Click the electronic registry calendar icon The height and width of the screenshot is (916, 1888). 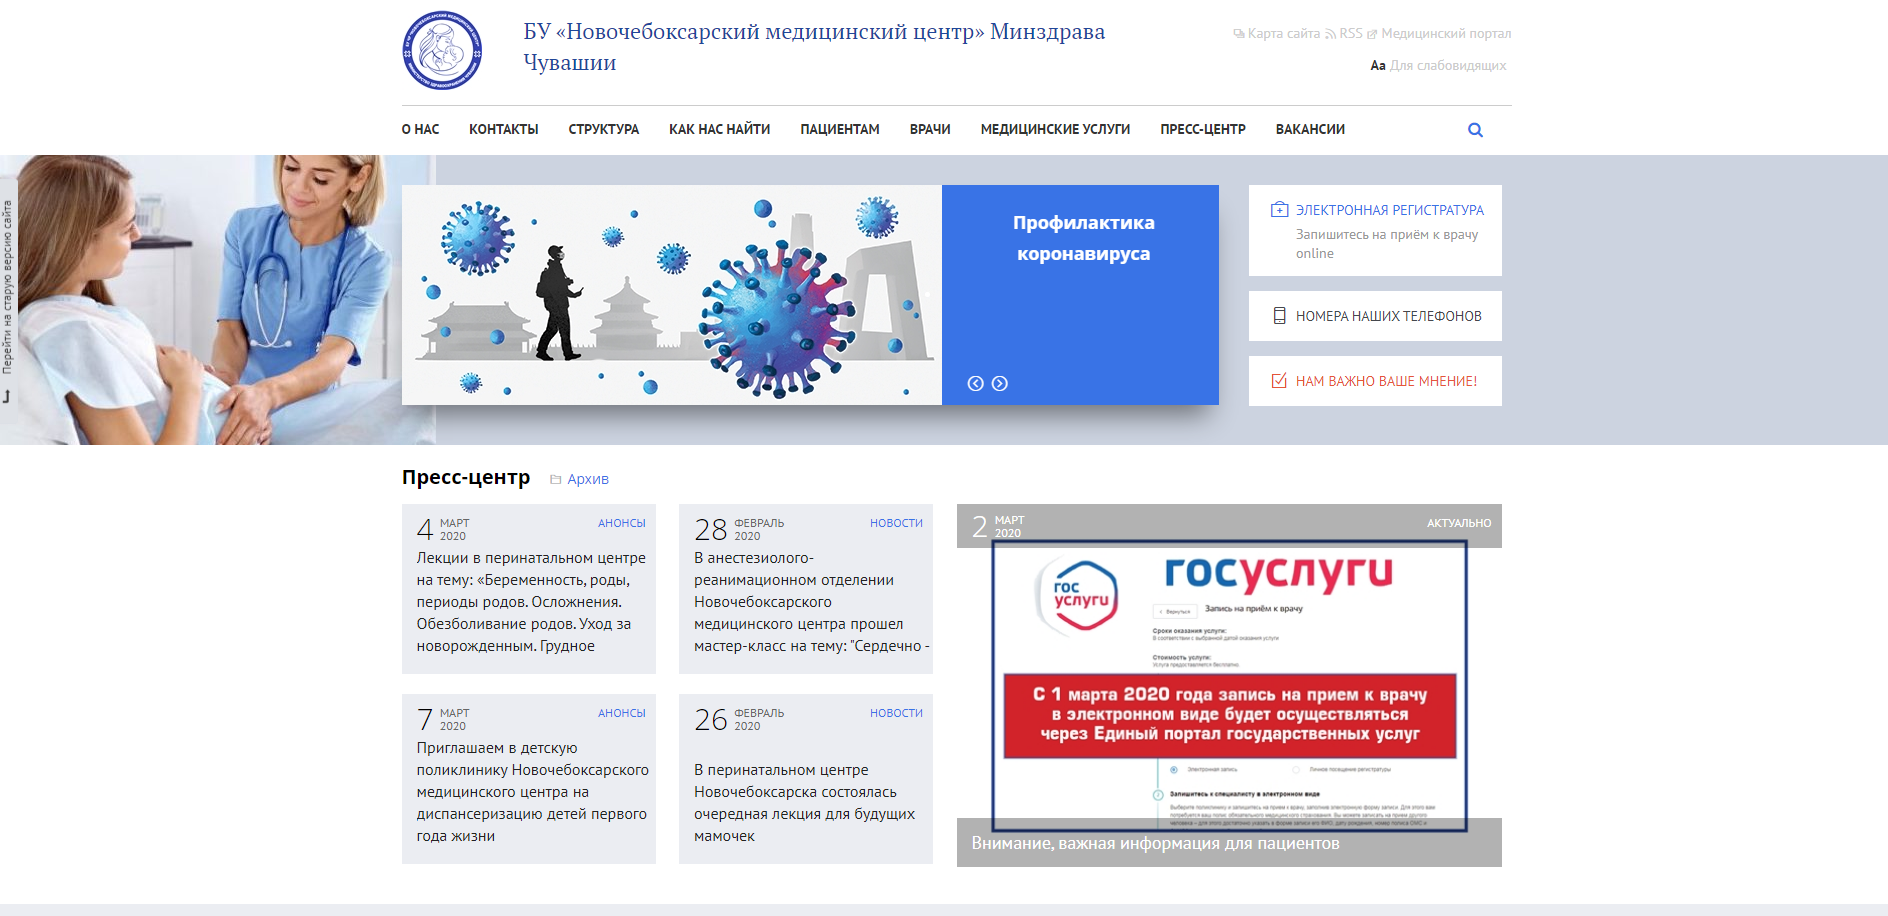[x=1279, y=210]
